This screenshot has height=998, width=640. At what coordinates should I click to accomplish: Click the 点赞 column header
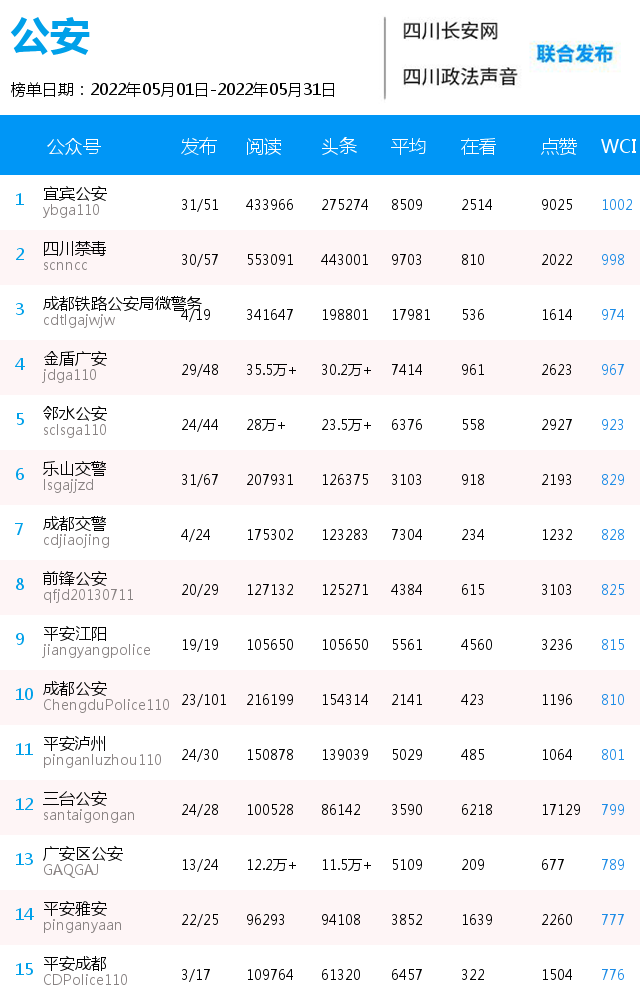tap(558, 147)
